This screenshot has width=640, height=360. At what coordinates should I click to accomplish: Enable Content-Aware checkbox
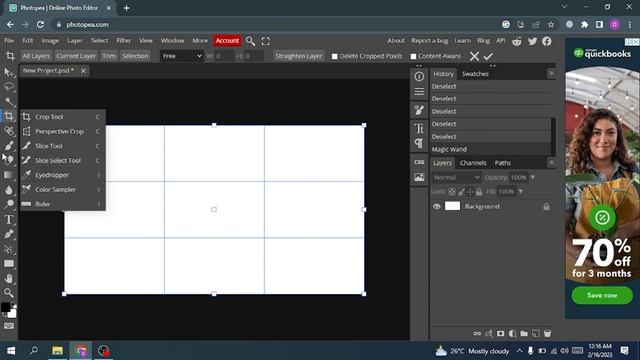[x=413, y=56]
